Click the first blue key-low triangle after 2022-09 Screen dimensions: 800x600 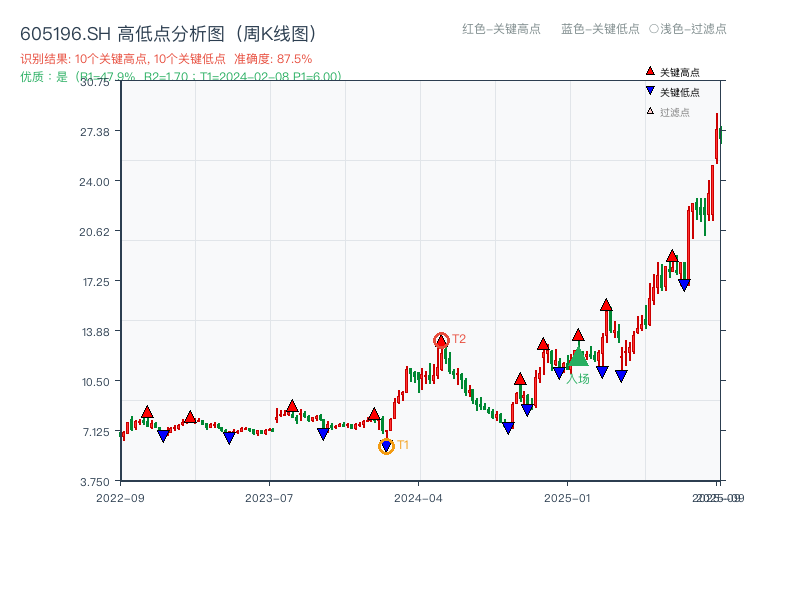(163, 436)
